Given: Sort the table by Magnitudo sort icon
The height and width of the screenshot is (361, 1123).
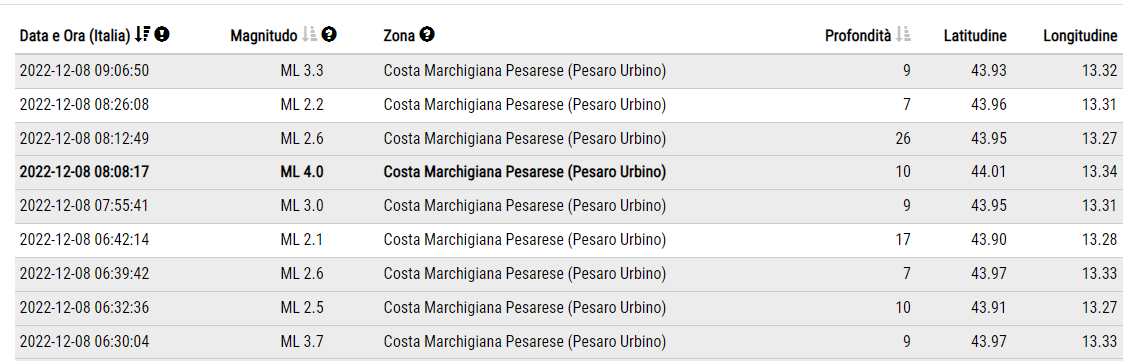Looking at the screenshot, I should (309, 34).
